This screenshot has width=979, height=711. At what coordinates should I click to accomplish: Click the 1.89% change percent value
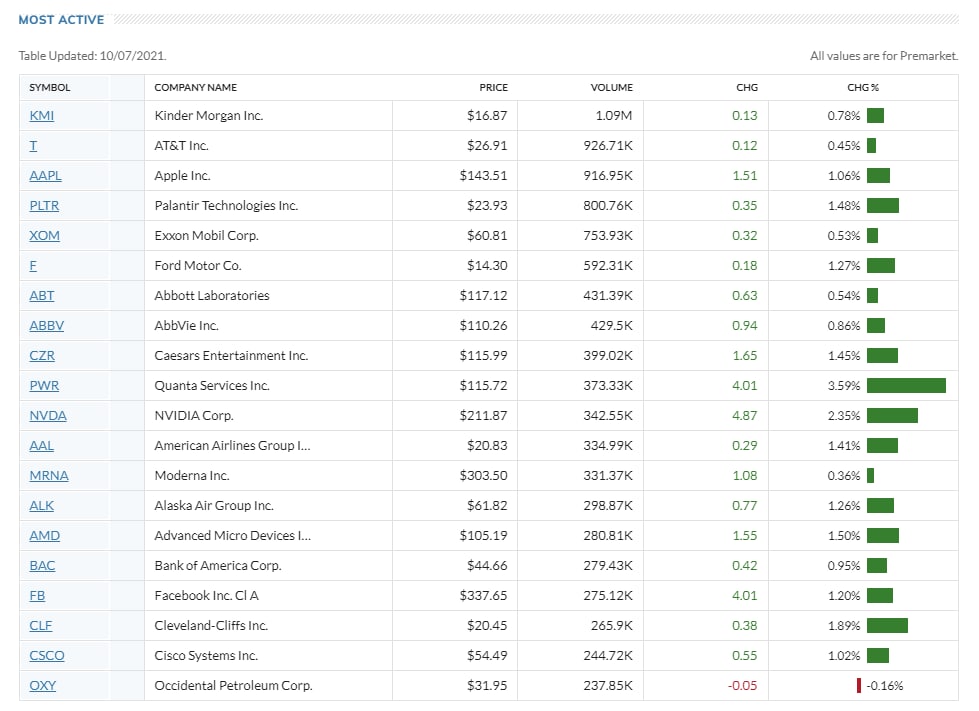844,625
